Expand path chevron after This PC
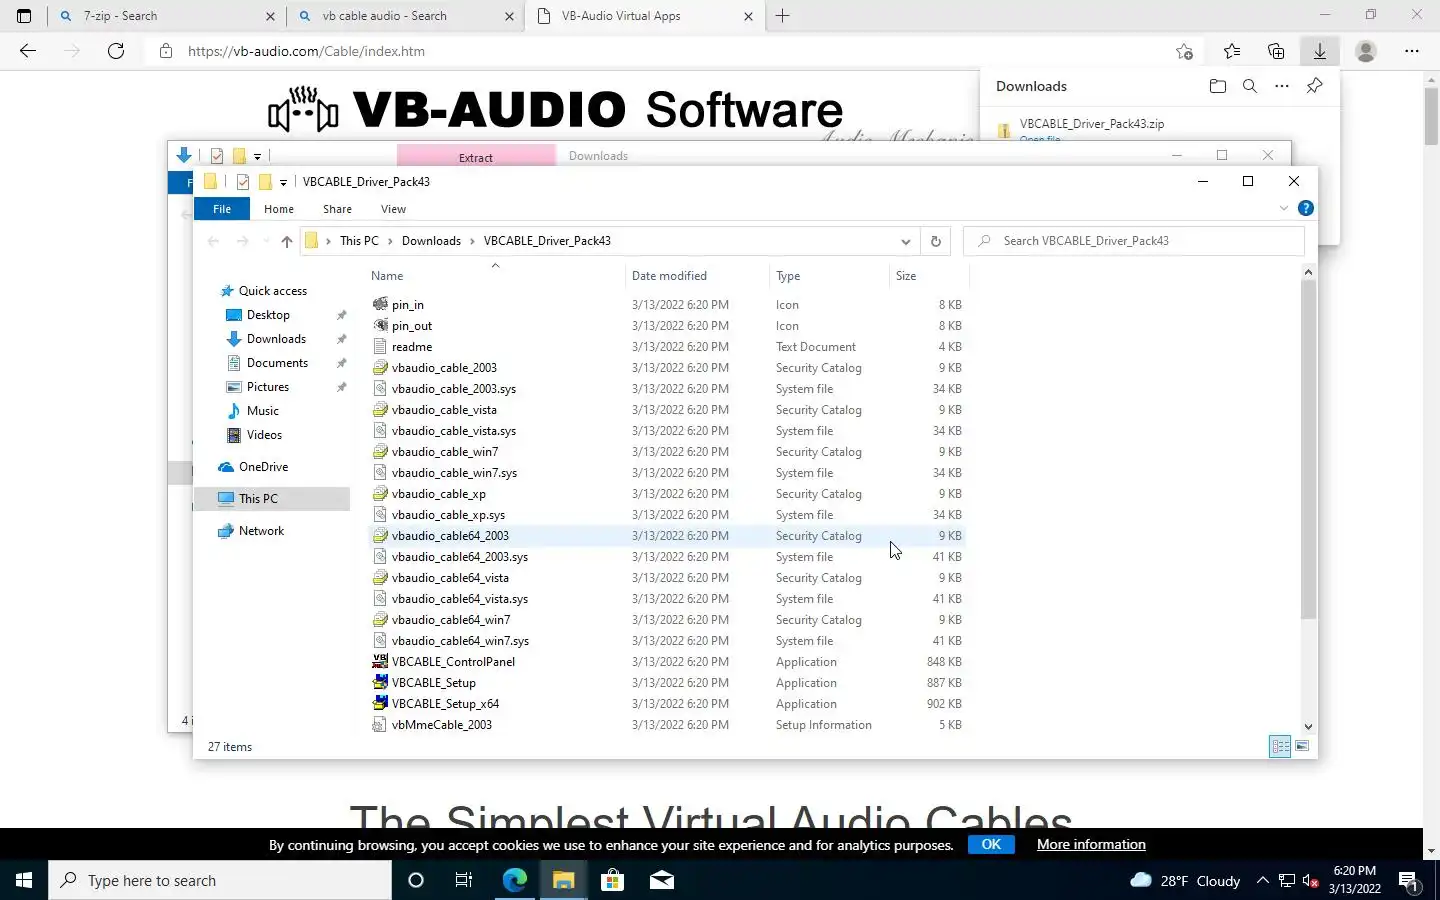The width and height of the screenshot is (1440, 900). click(x=390, y=241)
